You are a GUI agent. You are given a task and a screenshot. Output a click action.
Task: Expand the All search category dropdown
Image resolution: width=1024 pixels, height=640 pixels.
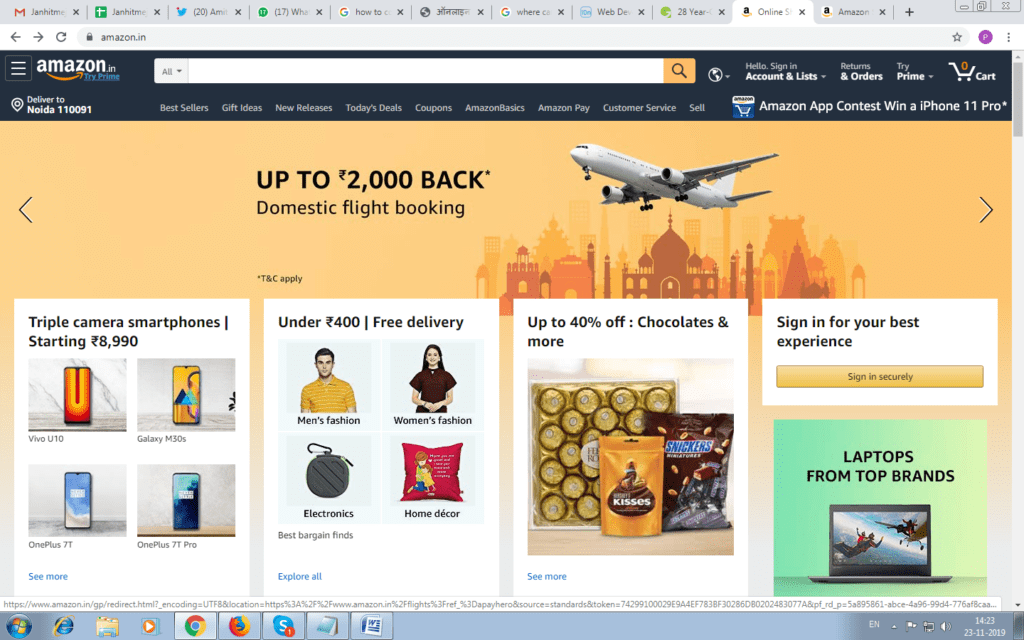tap(171, 71)
